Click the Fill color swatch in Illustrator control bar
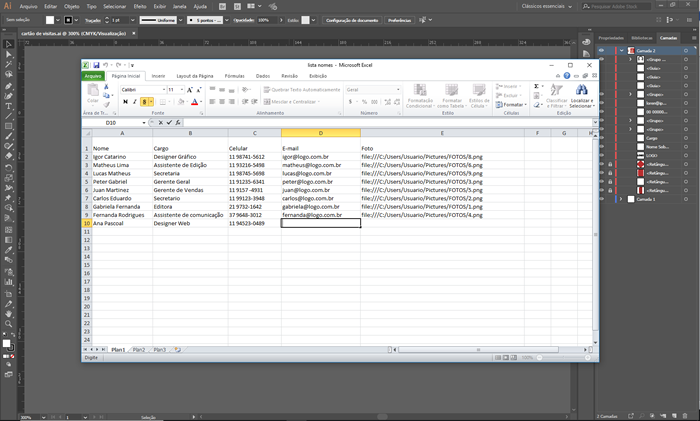The height and width of the screenshot is (421, 700). [x=50, y=20]
